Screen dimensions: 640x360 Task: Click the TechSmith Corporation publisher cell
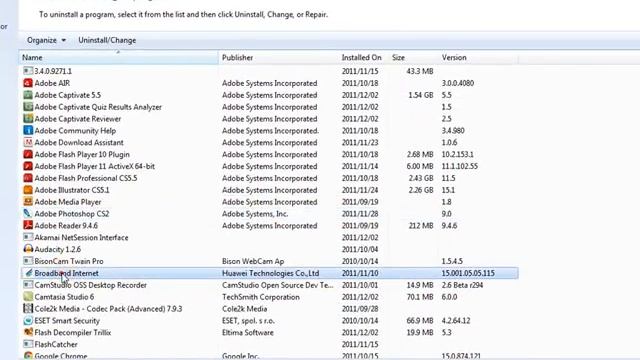tap(261, 297)
